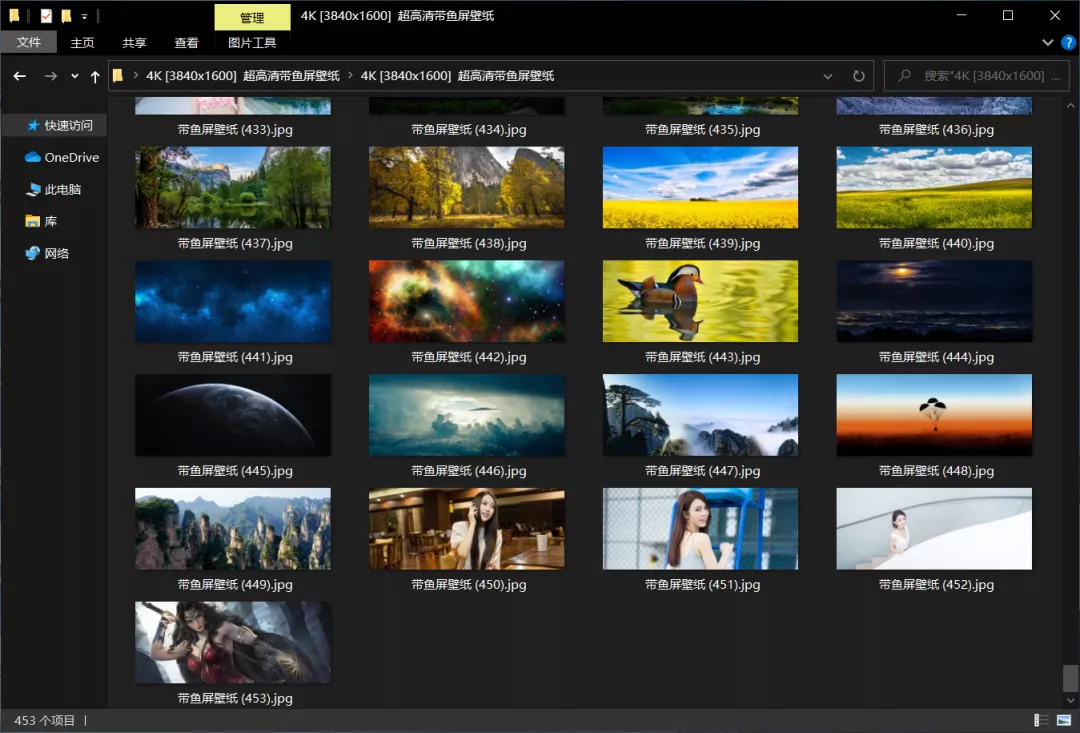The width and height of the screenshot is (1080, 733).
Task: Click the Properties quick access icon
Action: (46, 16)
